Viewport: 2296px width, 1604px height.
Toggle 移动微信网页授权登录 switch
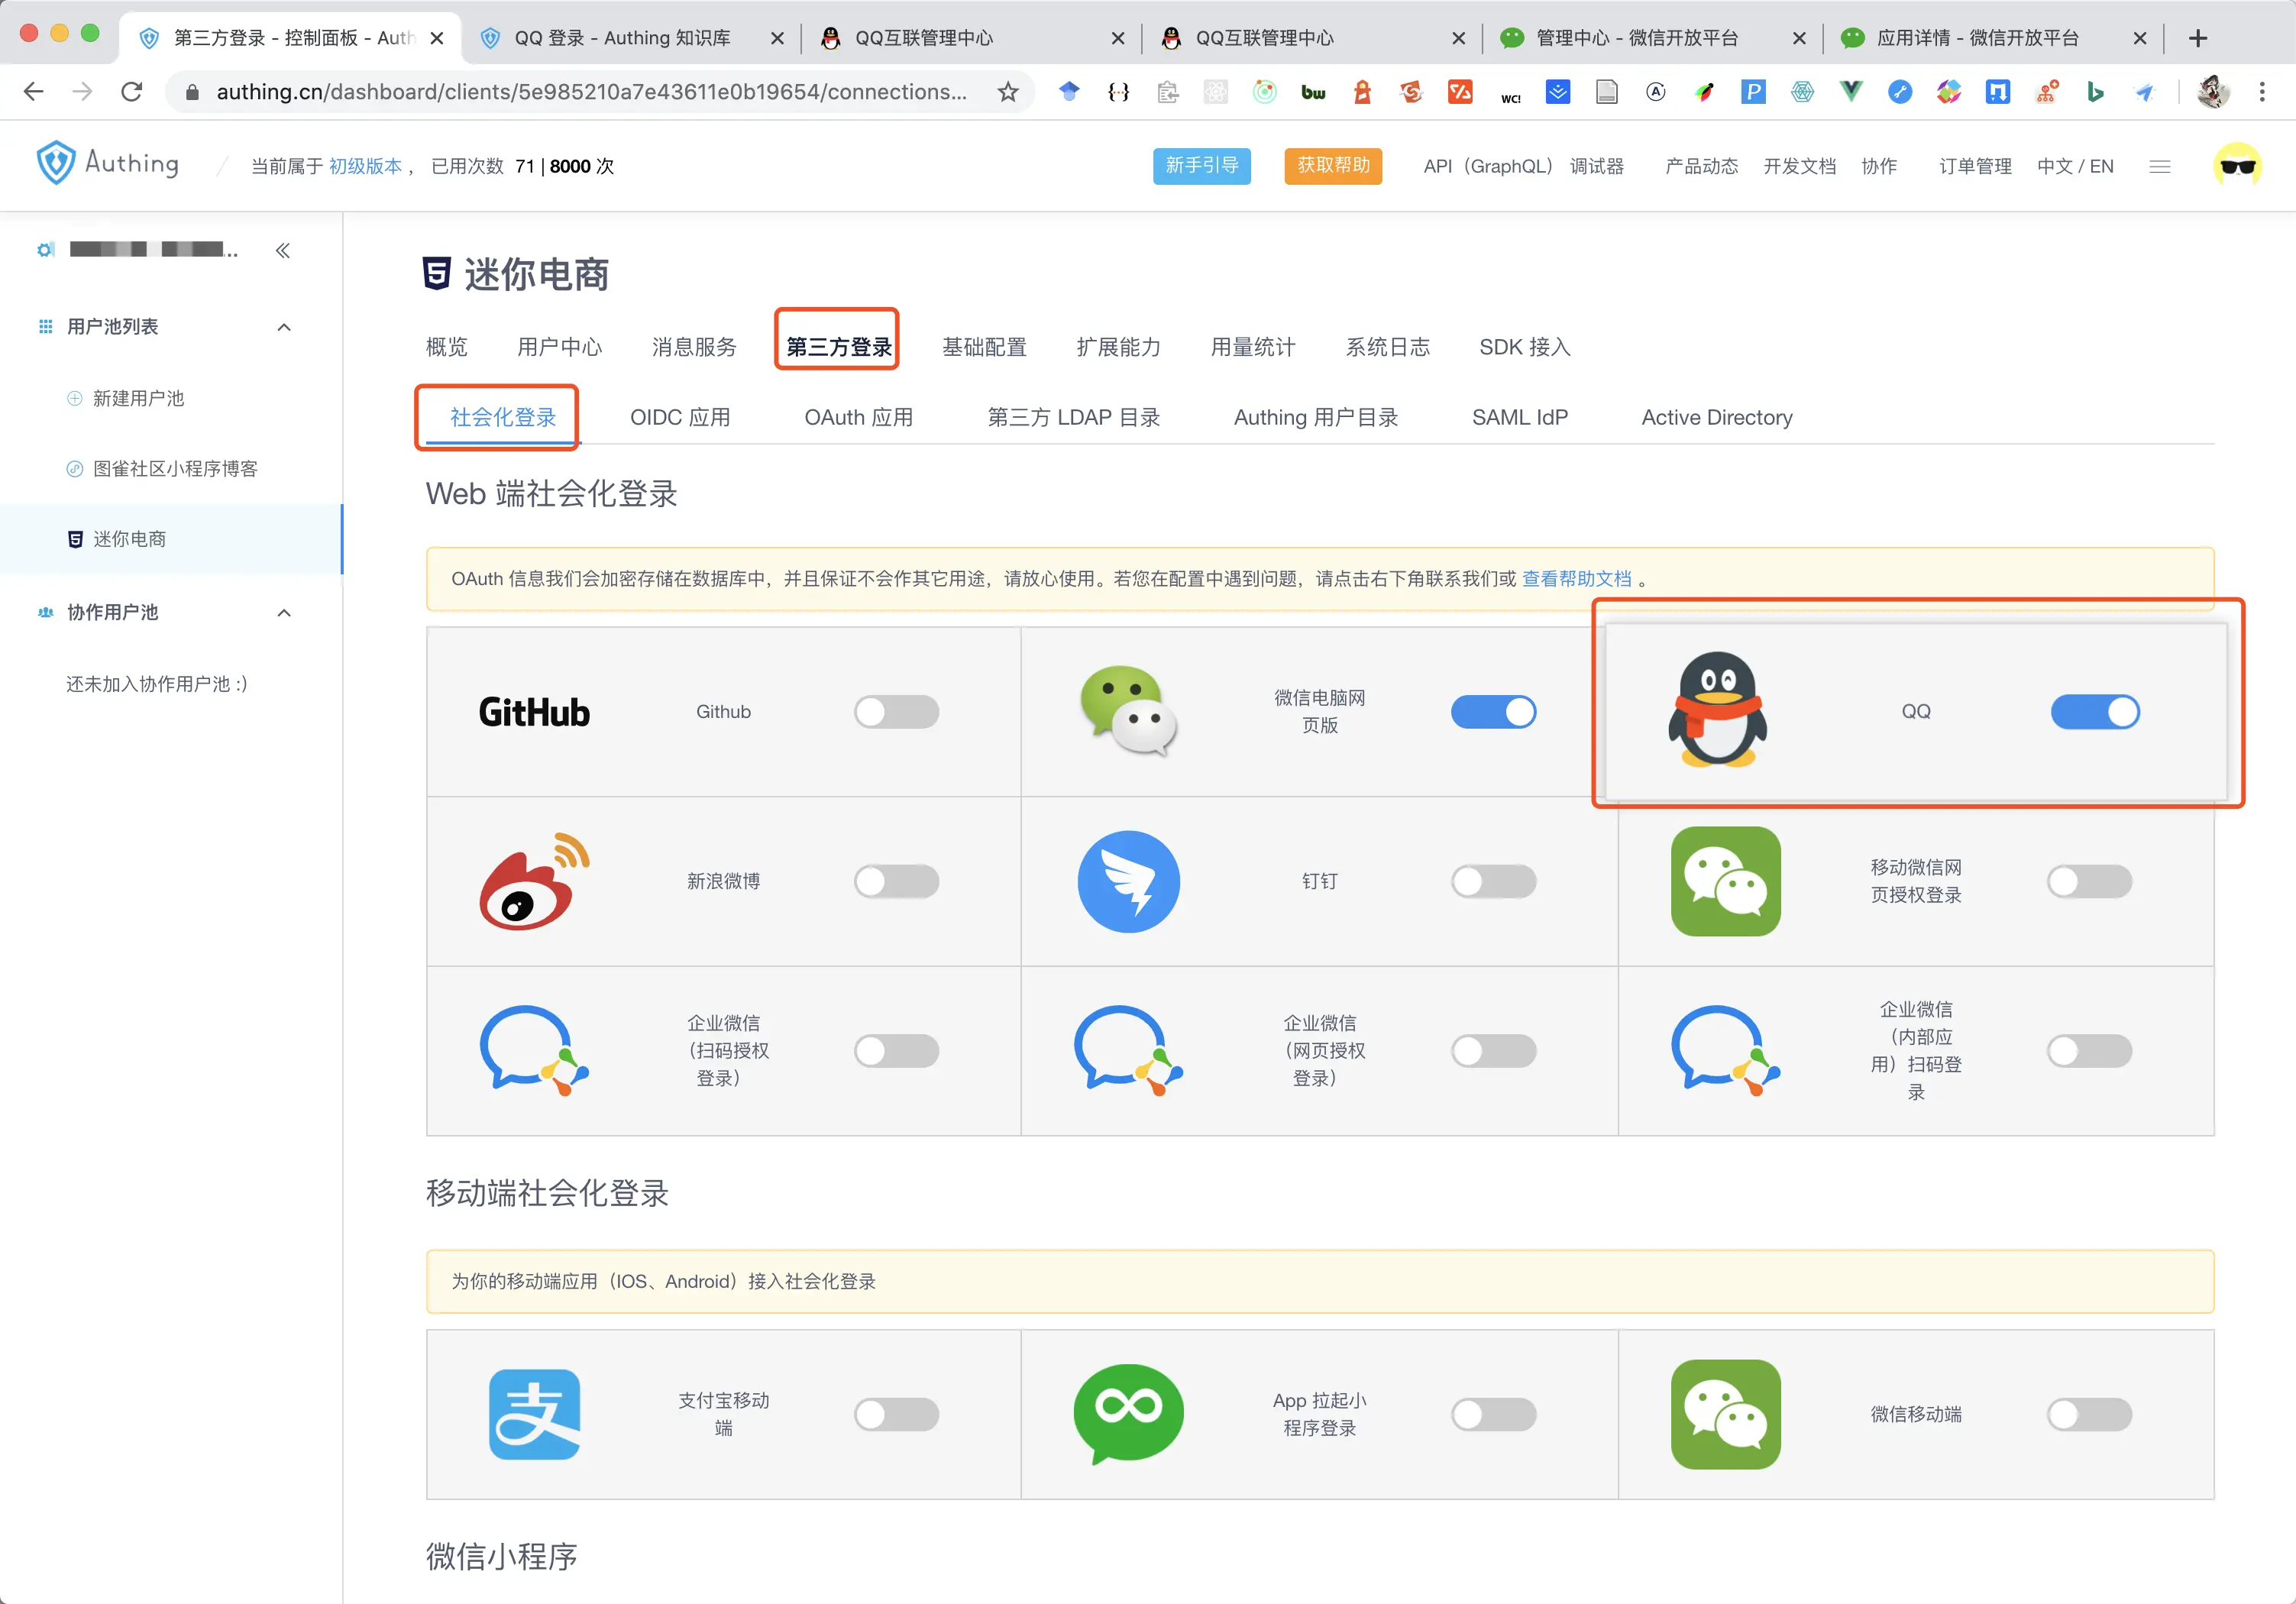point(2089,881)
